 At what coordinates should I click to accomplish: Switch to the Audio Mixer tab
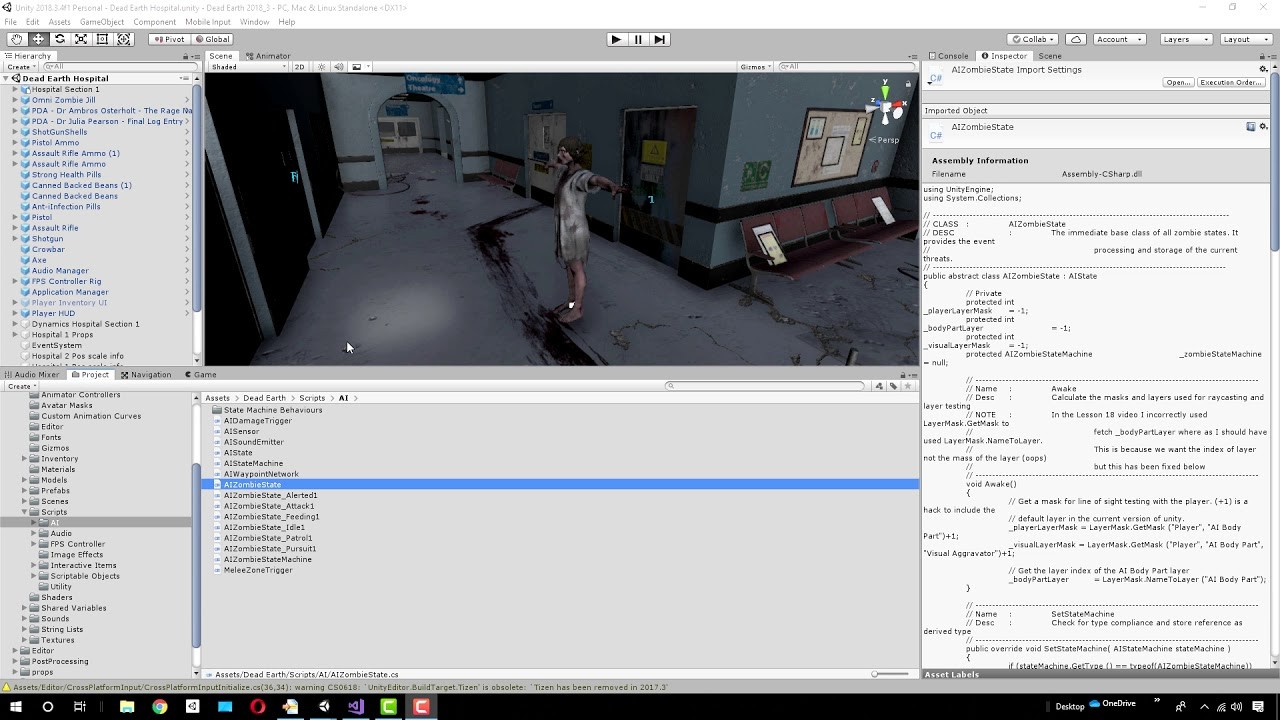[x=32, y=375]
